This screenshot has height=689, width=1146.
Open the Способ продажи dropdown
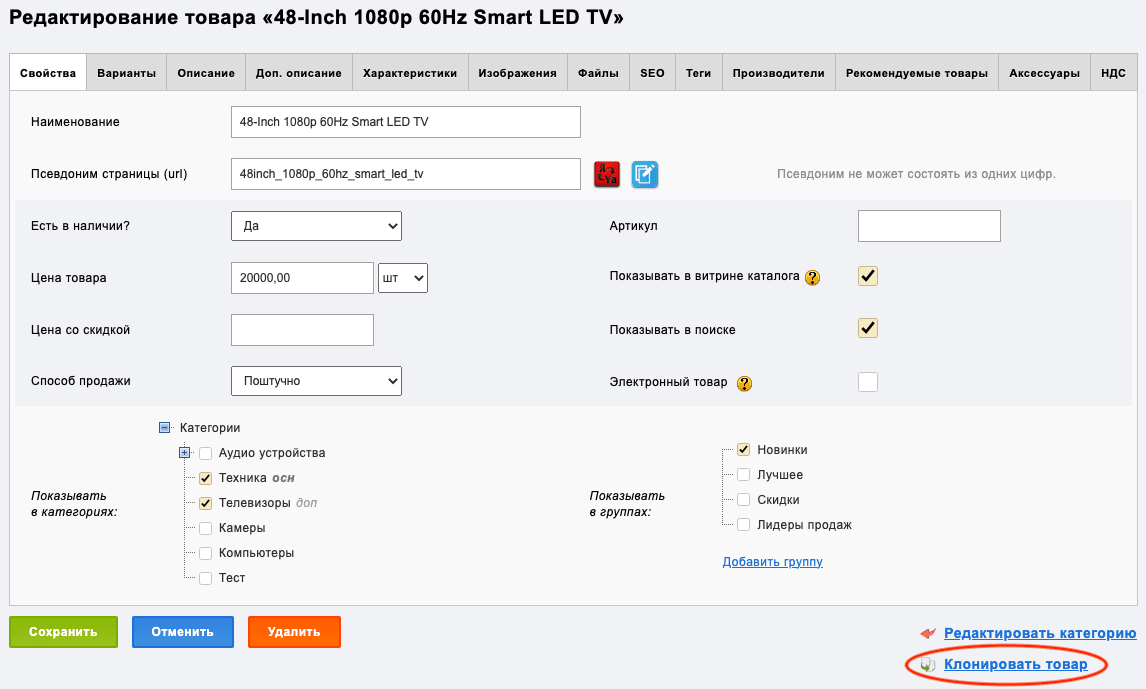point(316,381)
